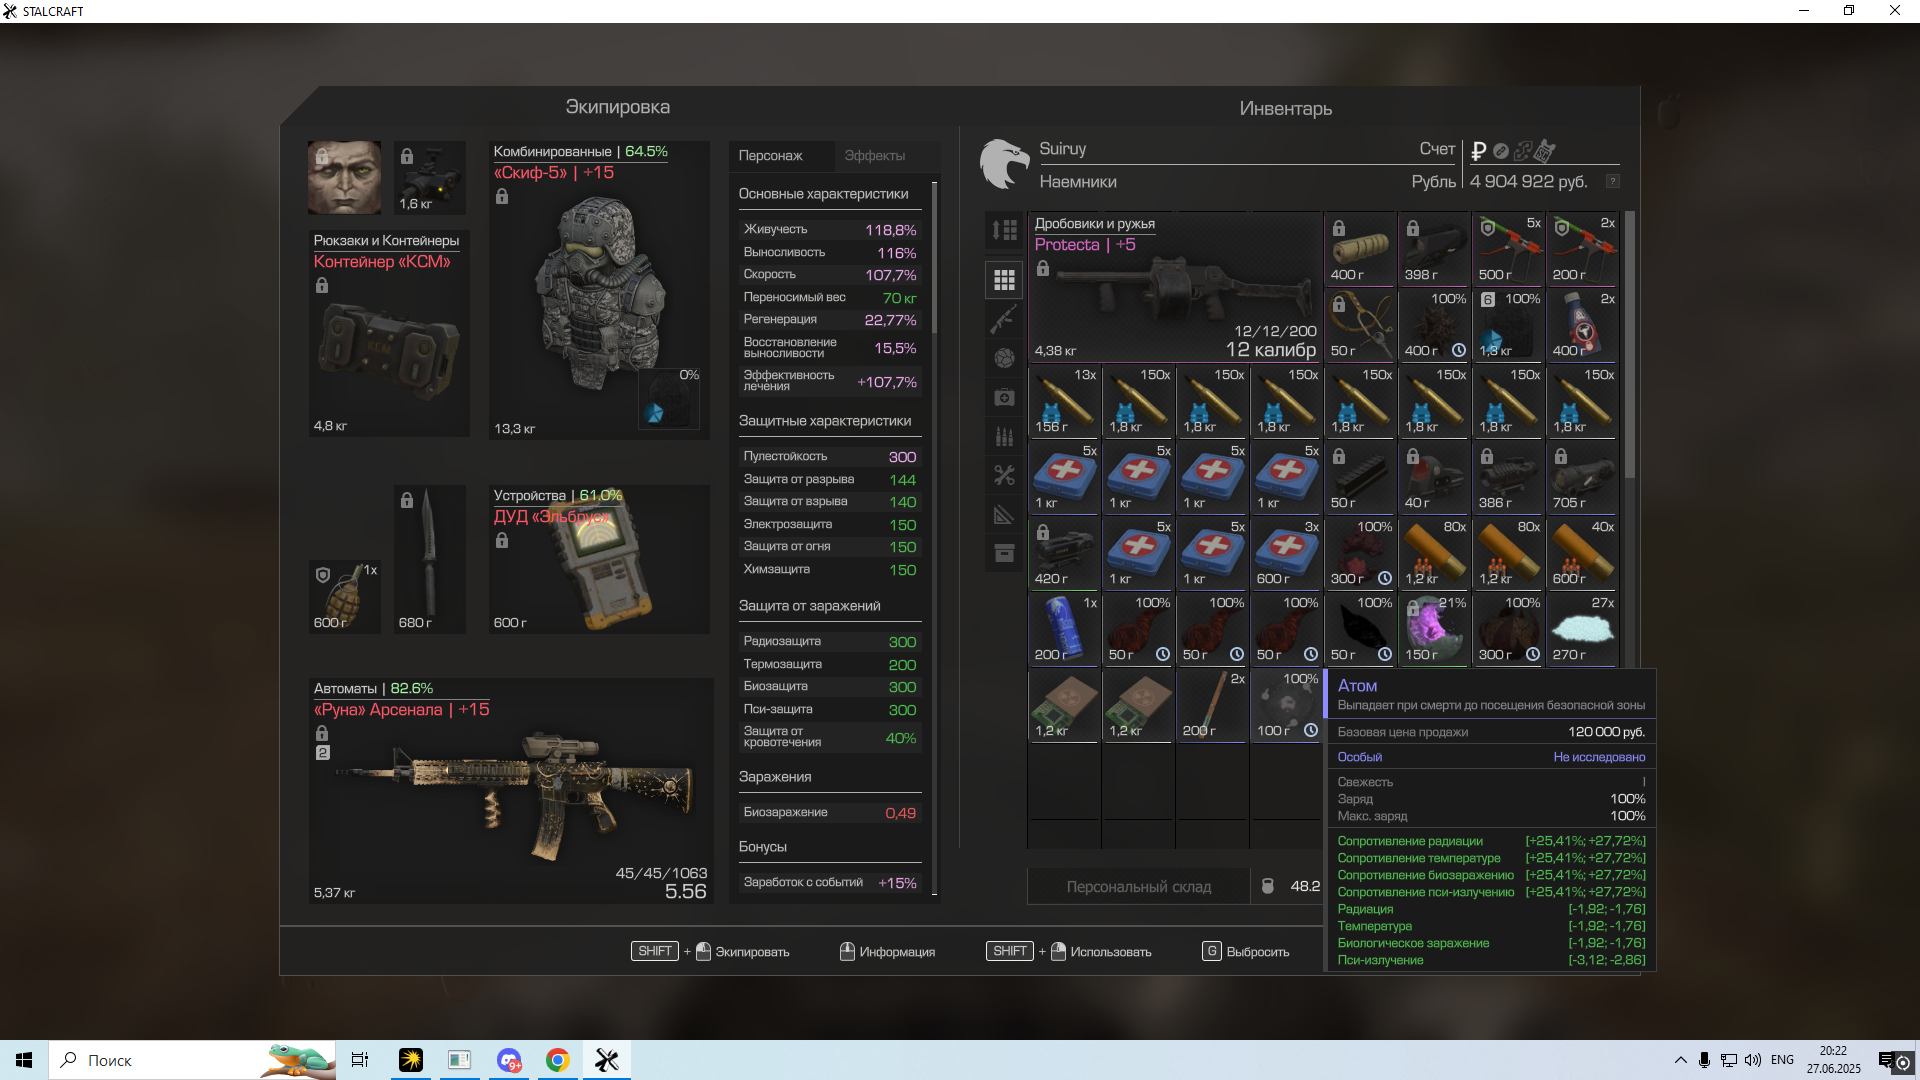Select the all-items grid filter

coord(1004,280)
